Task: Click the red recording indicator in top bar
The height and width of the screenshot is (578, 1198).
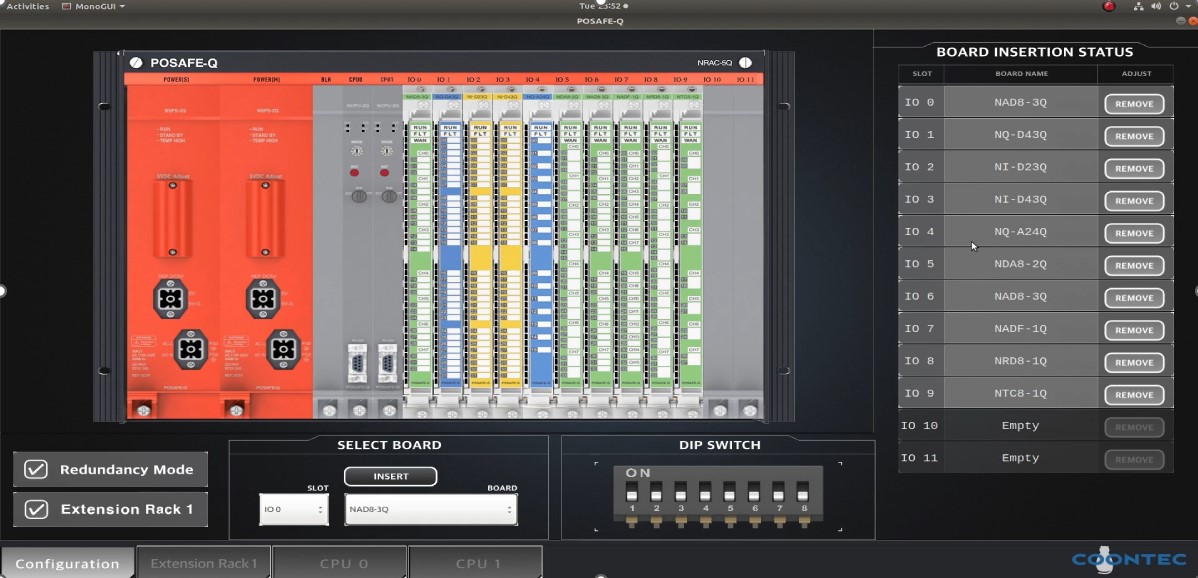Action: (1108, 6)
